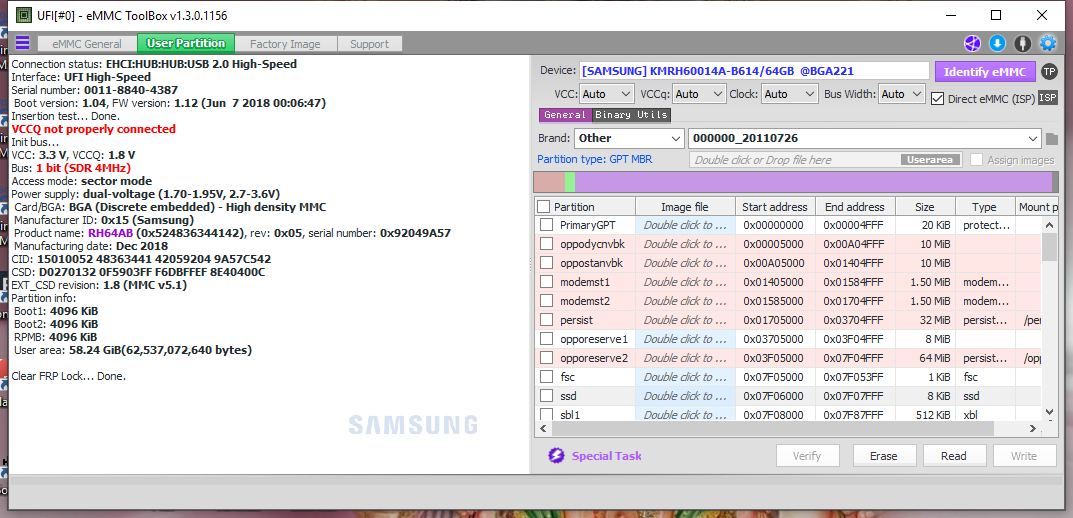Check the oppodycnvbk partition box
1073x518 pixels.
pyautogui.click(x=546, y=244)
